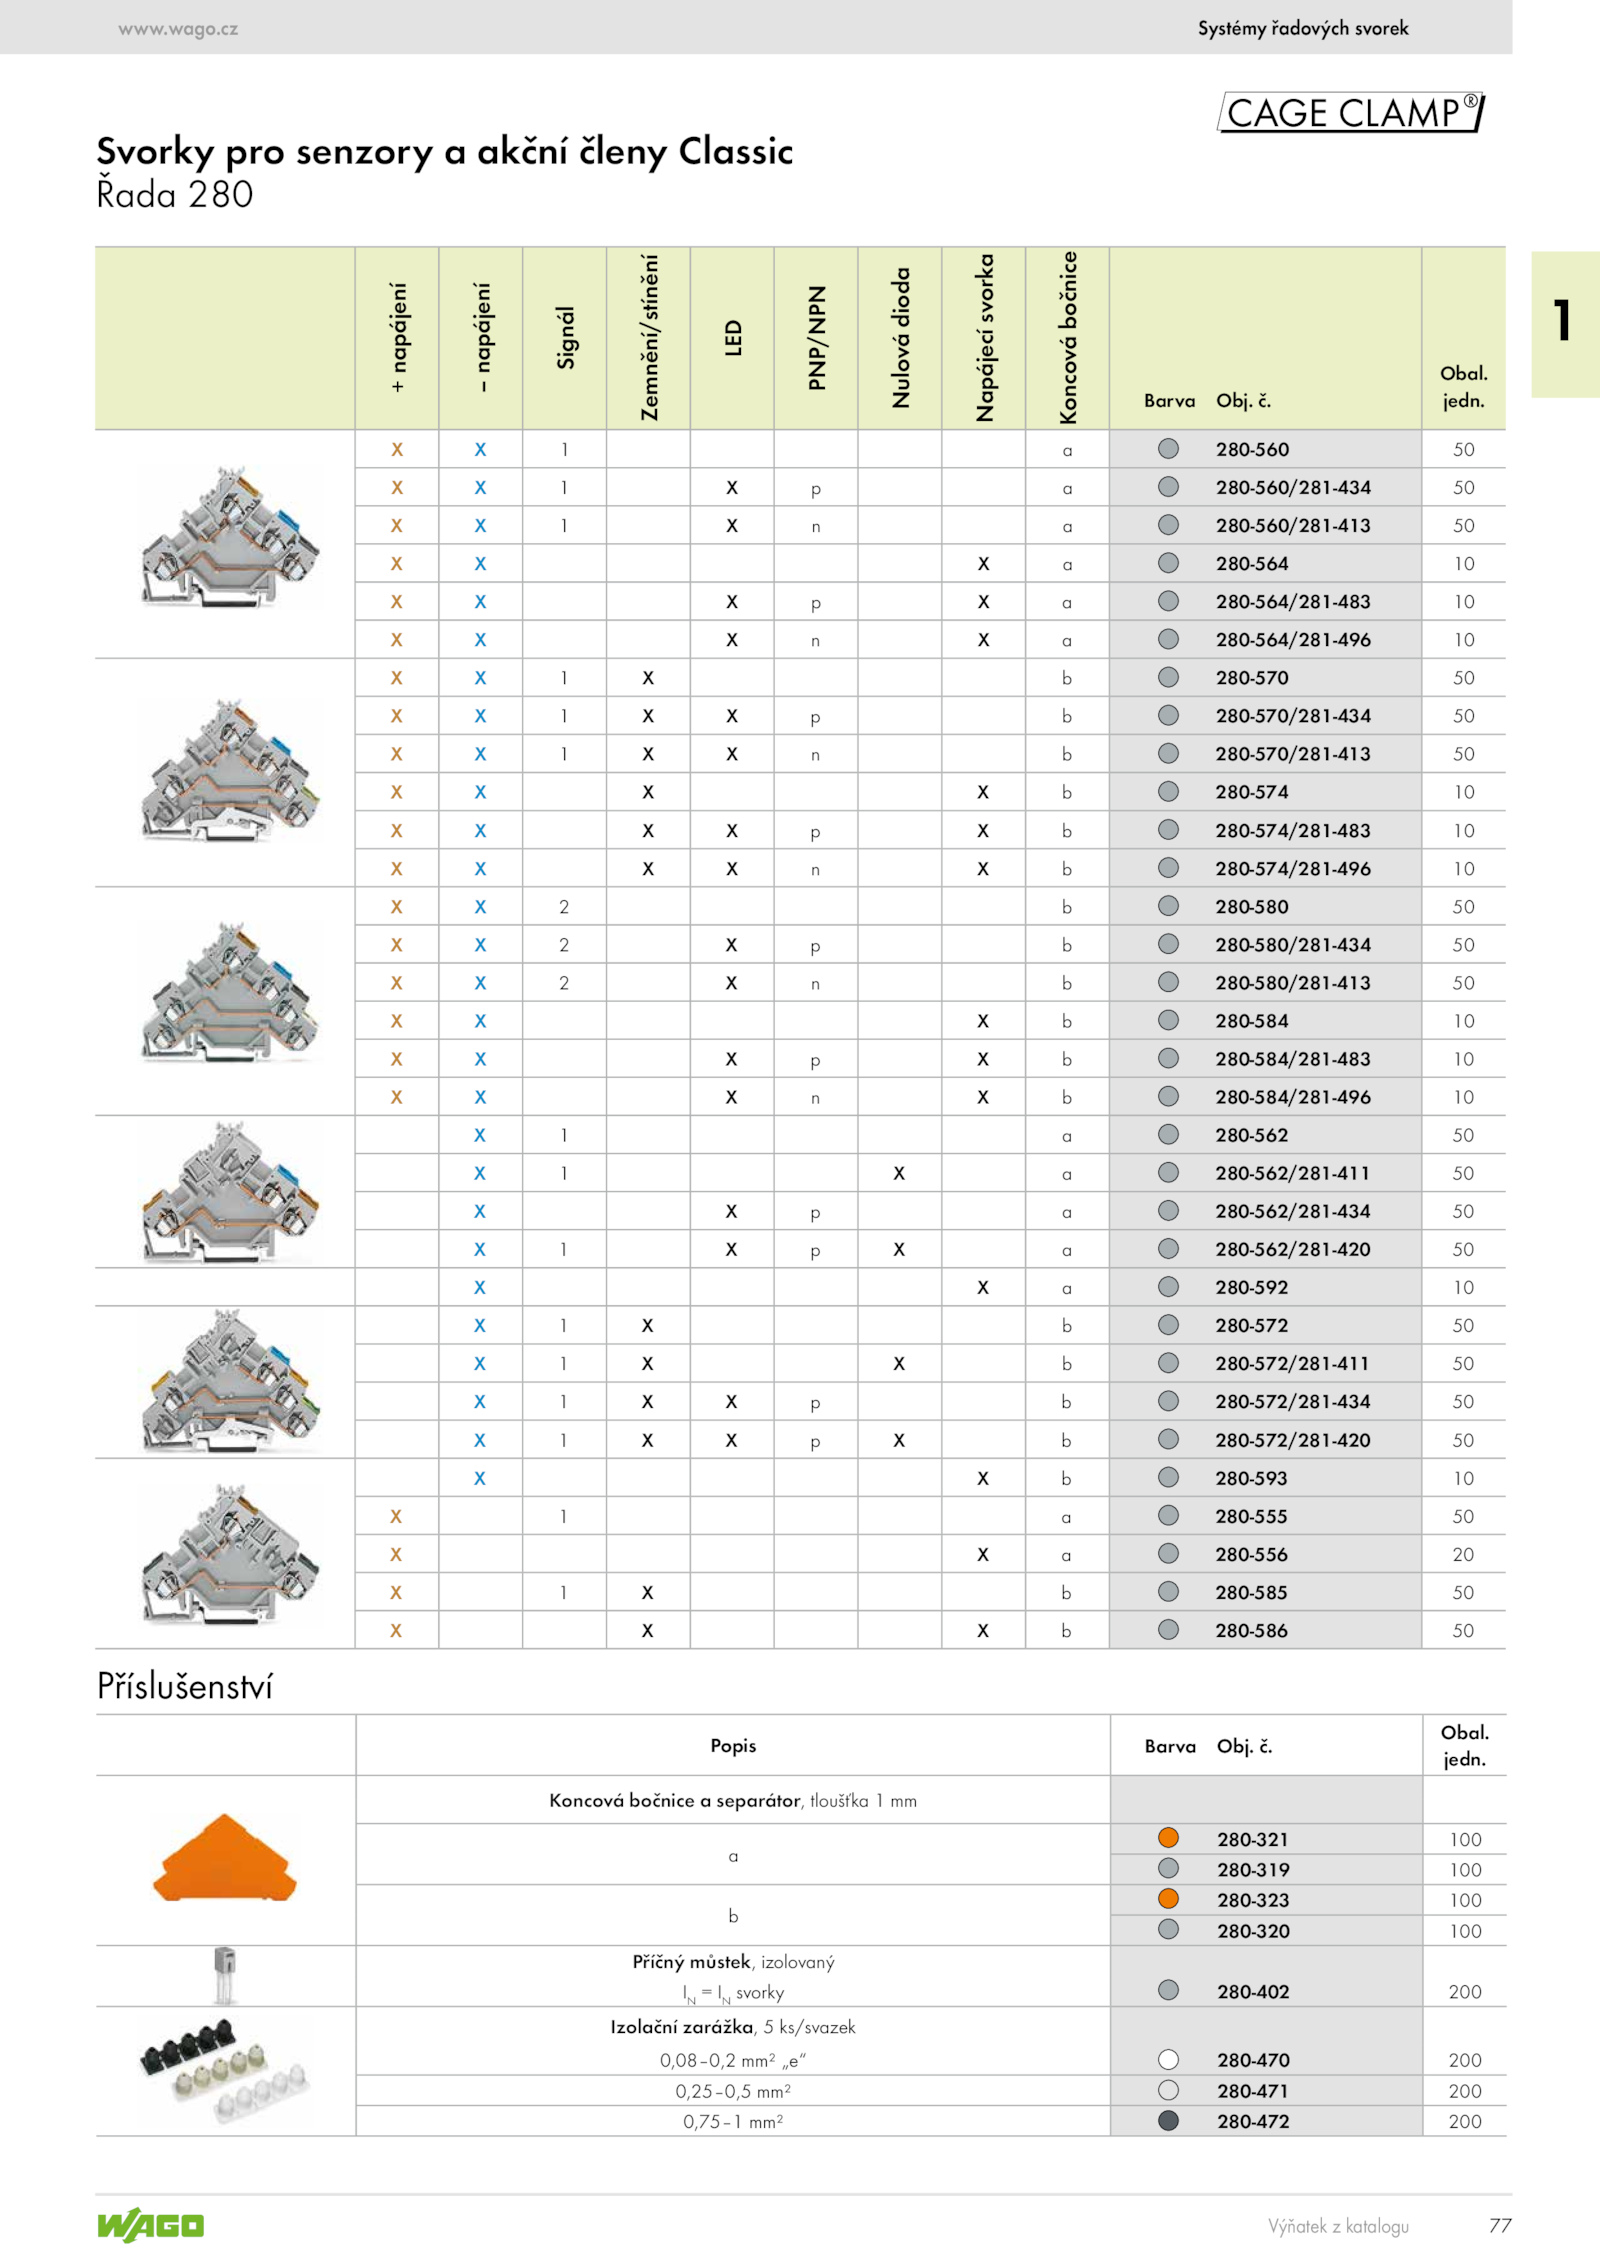Select order number 280-584
1600x2263 pixels.
1252,1021
